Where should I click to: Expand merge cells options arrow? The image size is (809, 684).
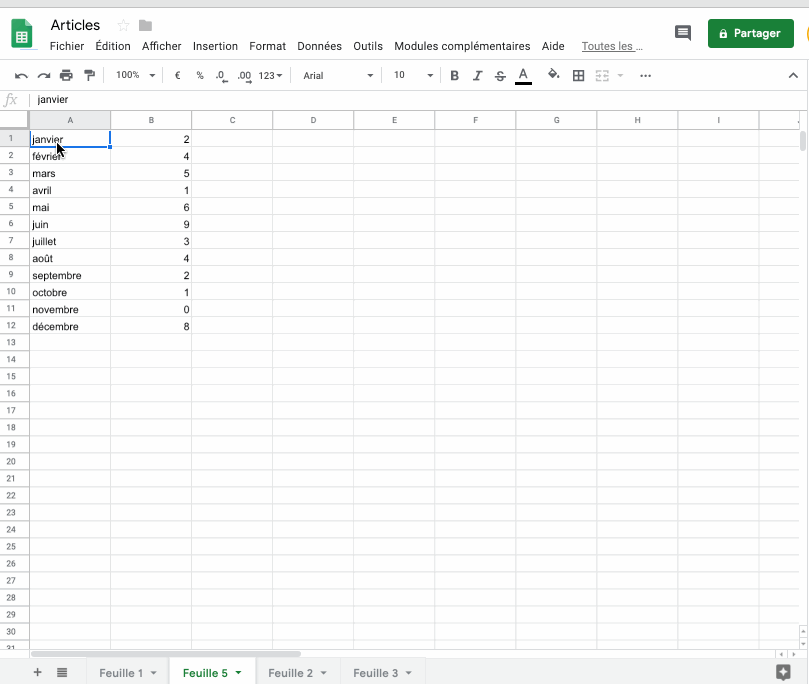tap(620, 76)
